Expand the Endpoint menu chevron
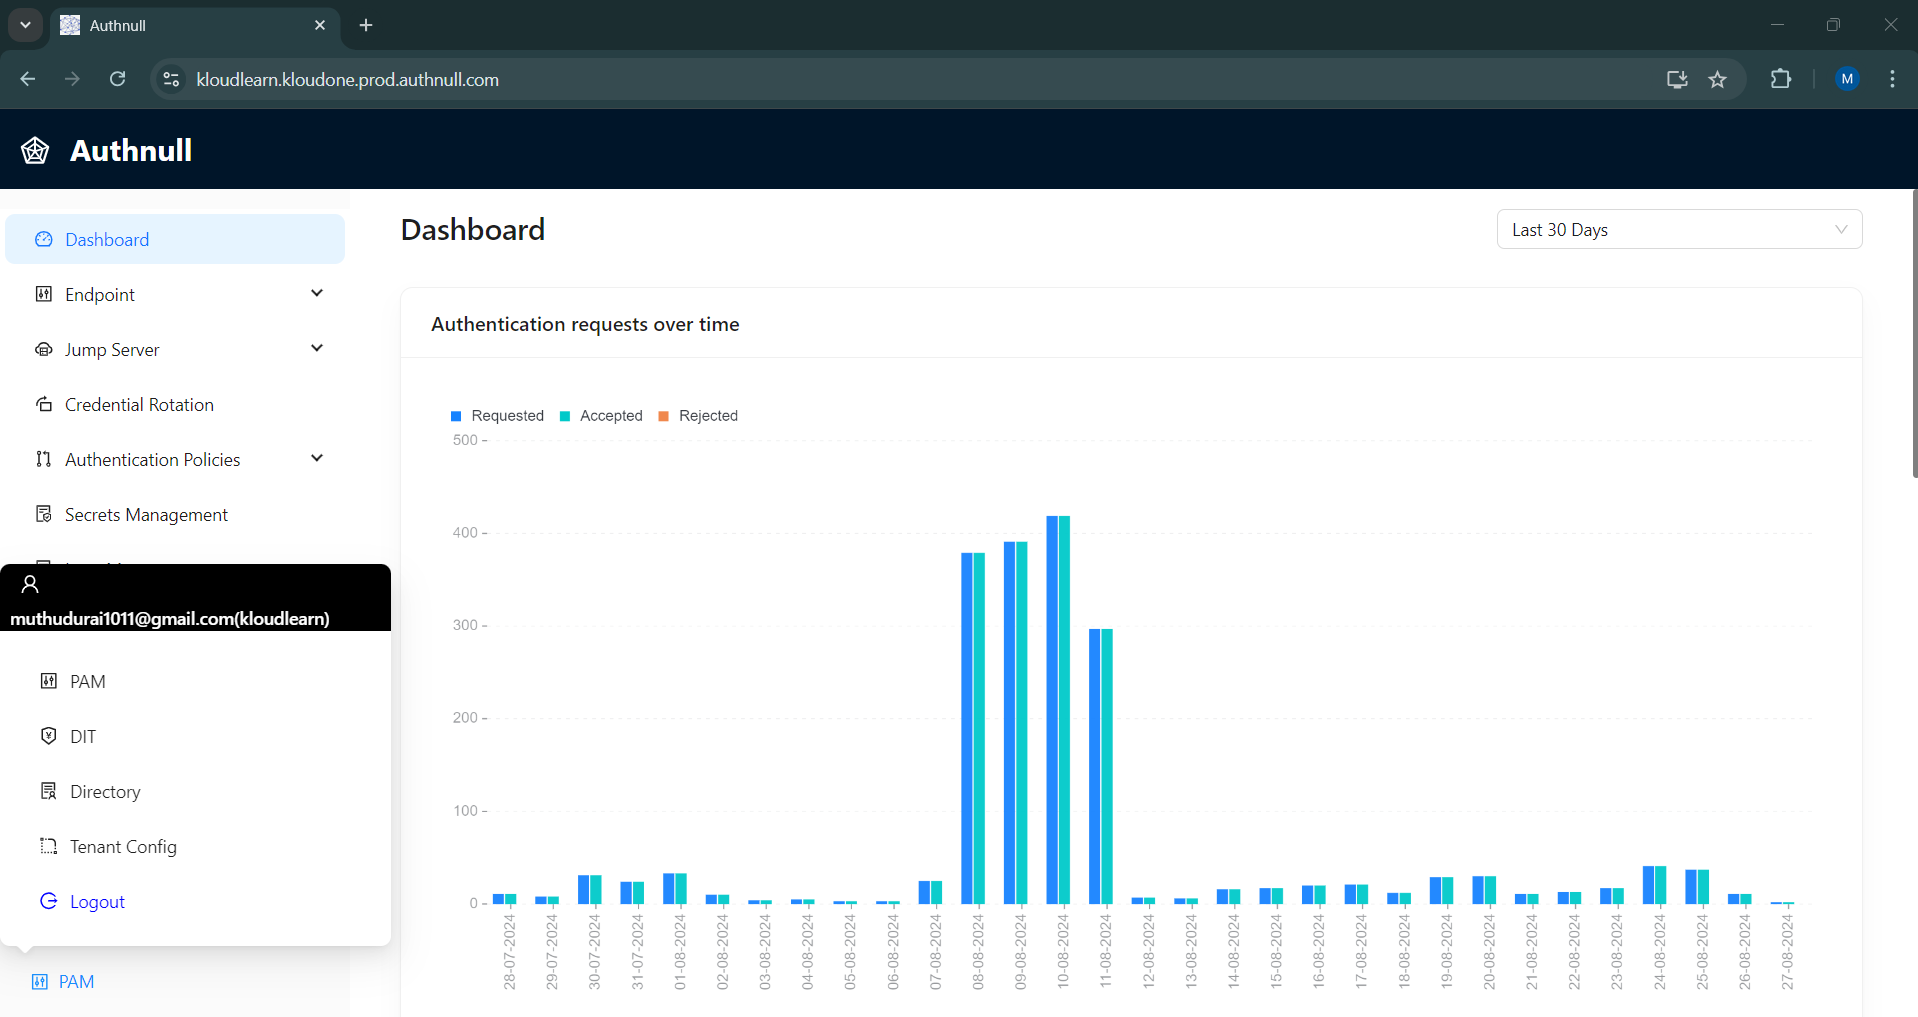 point(317,293)
